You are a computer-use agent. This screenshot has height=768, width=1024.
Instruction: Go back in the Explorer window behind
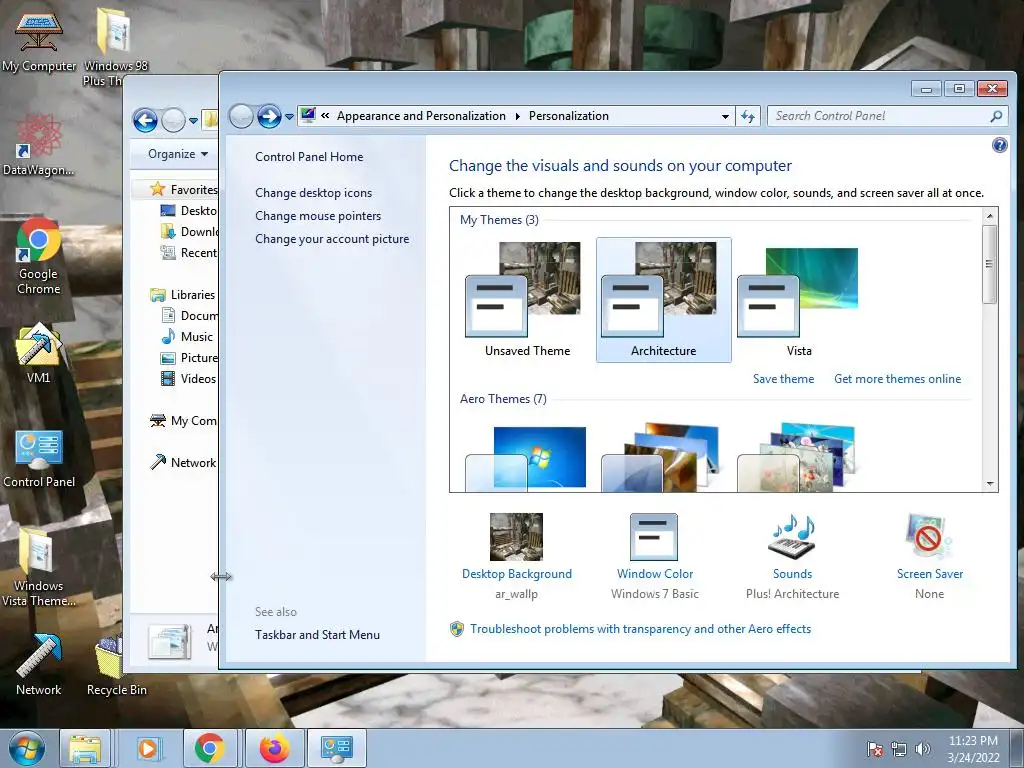point(145,120)
